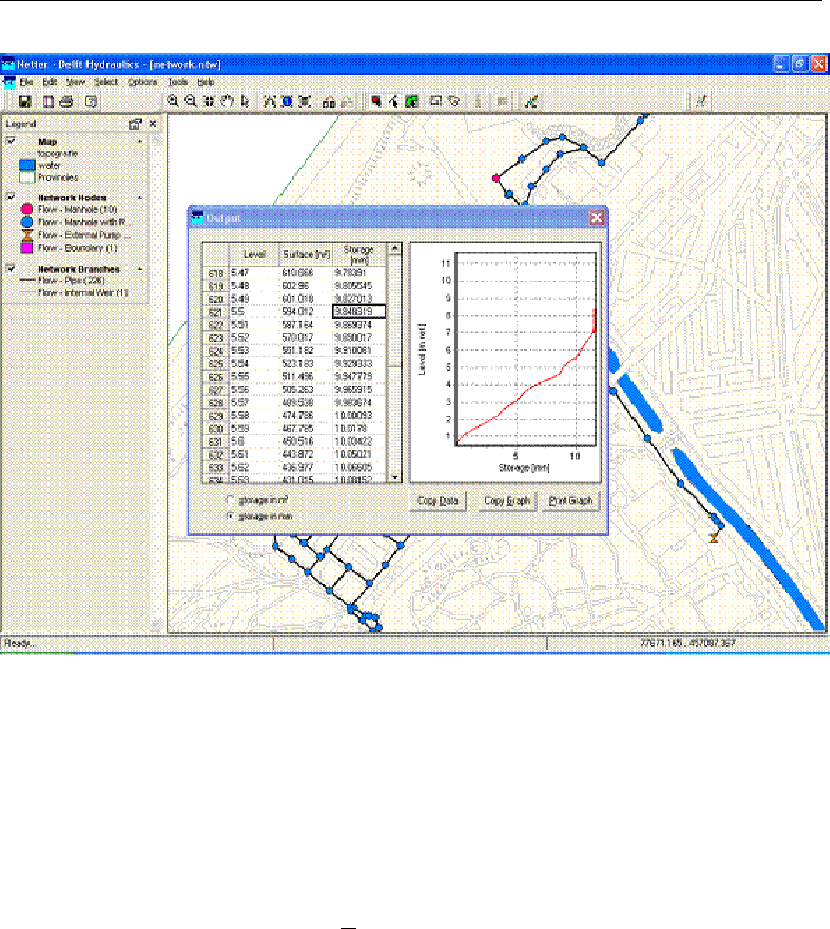The image size is (830, 929).
Task: Open the Help menu
Action: coord(206,82)
